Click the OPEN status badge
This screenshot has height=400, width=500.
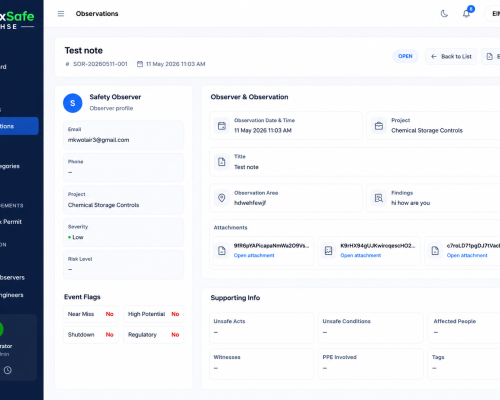tap(405, 56)
